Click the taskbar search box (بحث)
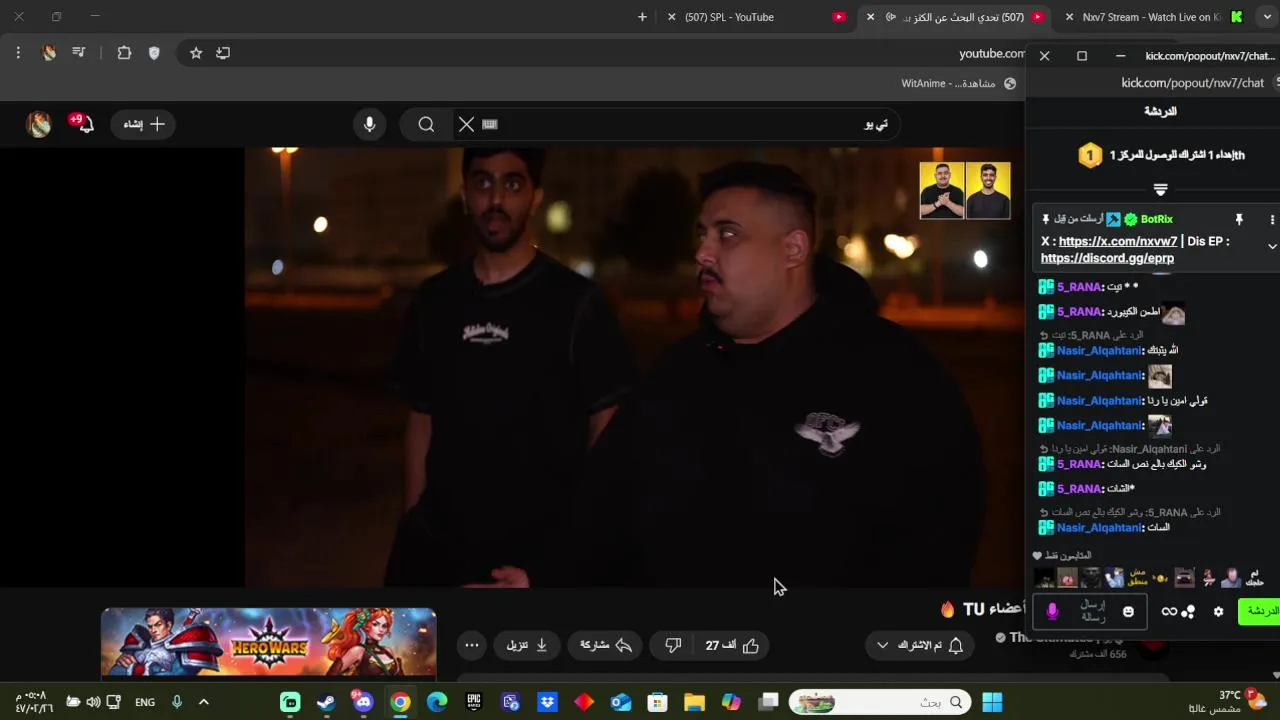 pyautogui.click(x=882, y=702)
